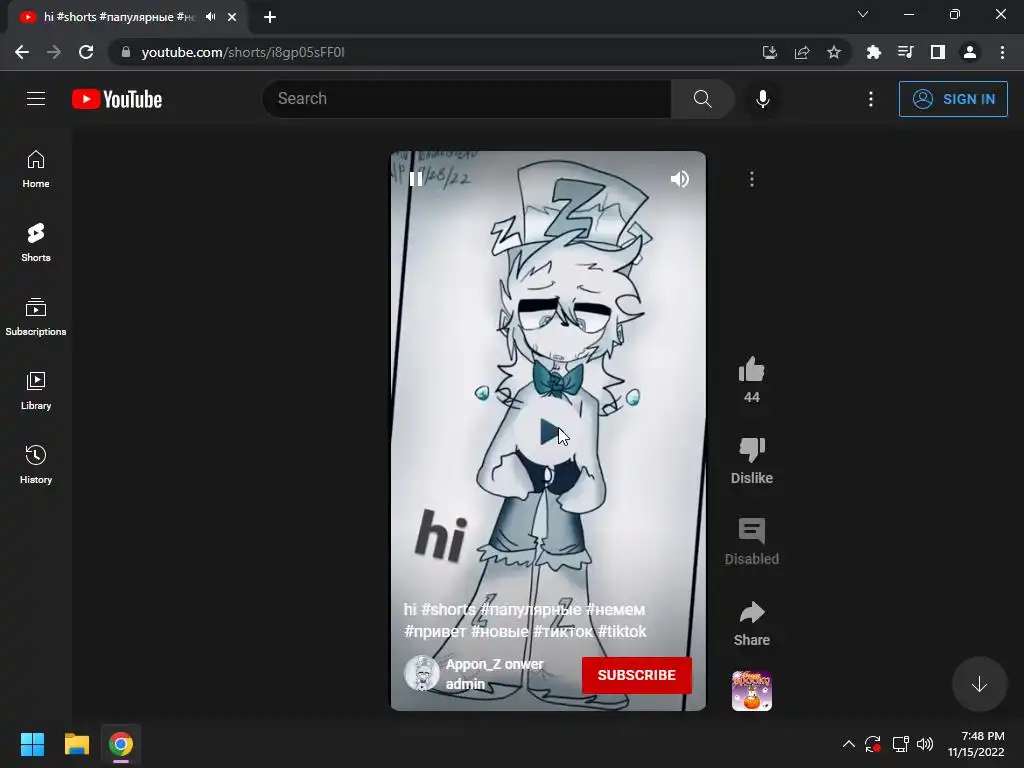This screenshot has width=1024, height=768.
Task: Open tab search chevron dropdown
Action: point(863,14)
